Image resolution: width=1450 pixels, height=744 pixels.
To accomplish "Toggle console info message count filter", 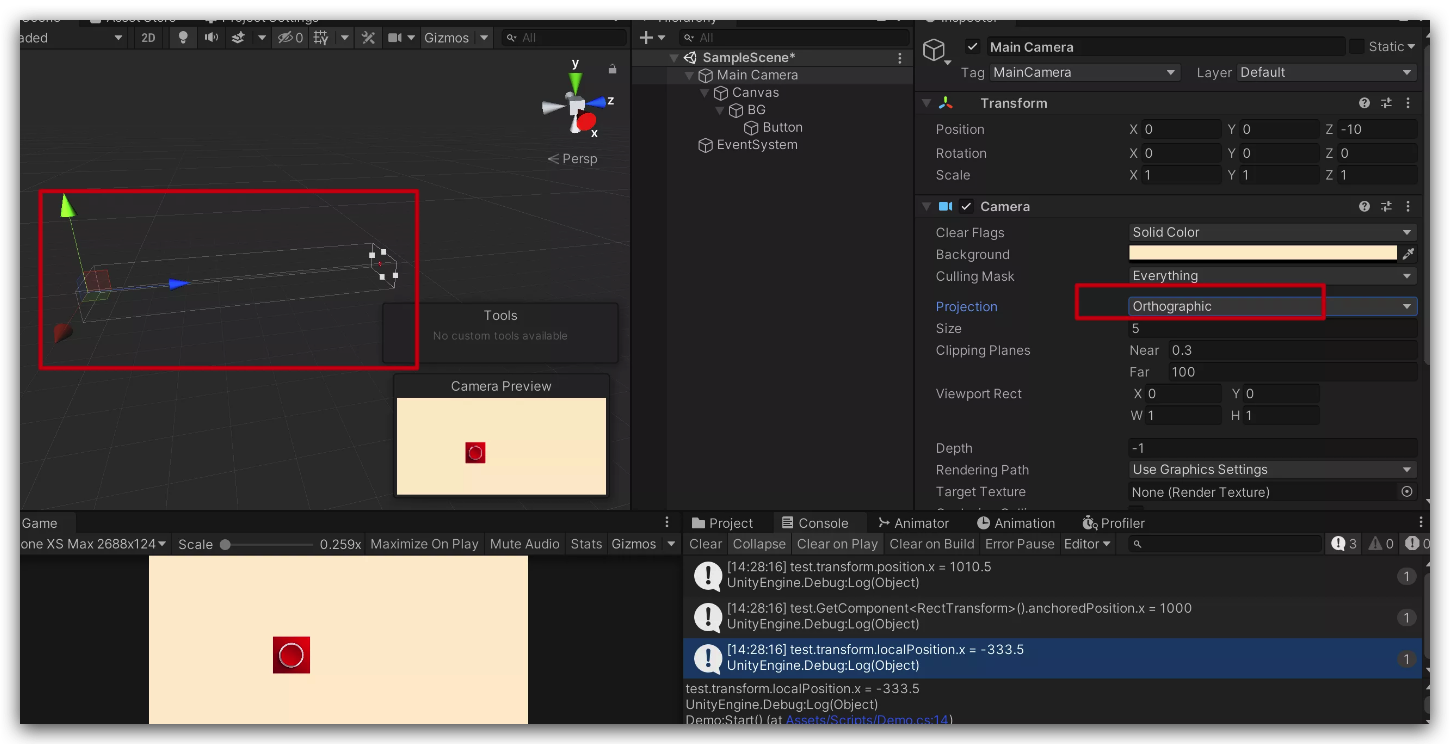I will pyautogui.click(x=1343, y=544).
